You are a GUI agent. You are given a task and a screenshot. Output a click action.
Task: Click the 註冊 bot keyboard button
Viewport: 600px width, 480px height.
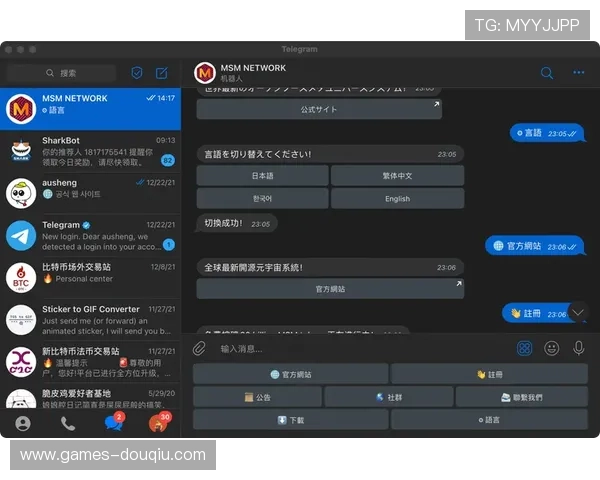click(489, 374)
